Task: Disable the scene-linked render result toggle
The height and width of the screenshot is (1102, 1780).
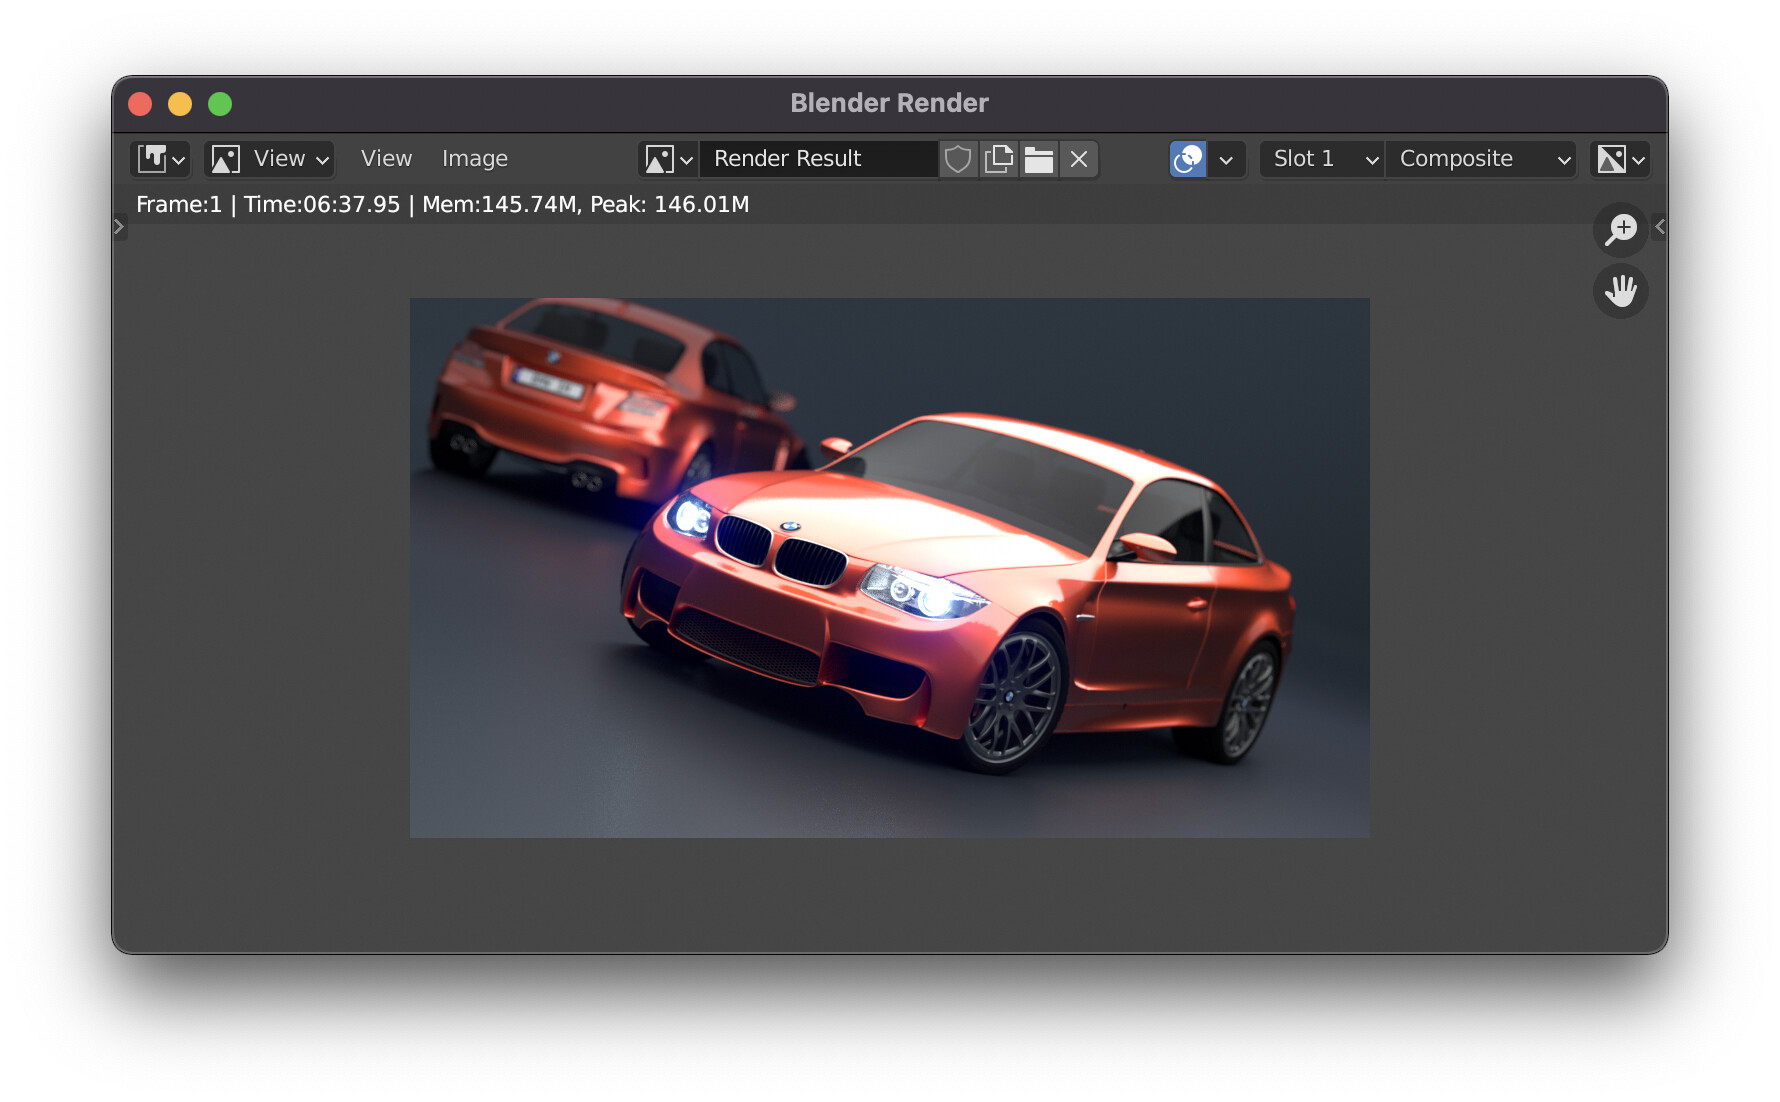Action: 1187,159
